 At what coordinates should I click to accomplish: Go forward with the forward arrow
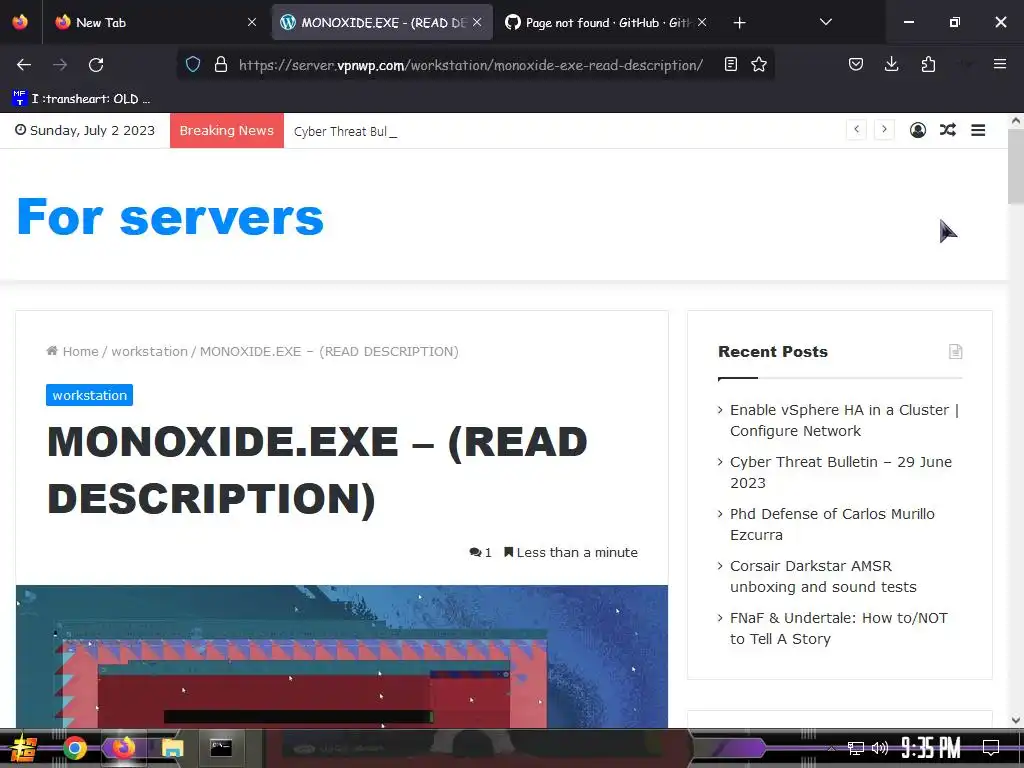click(60, 65)
